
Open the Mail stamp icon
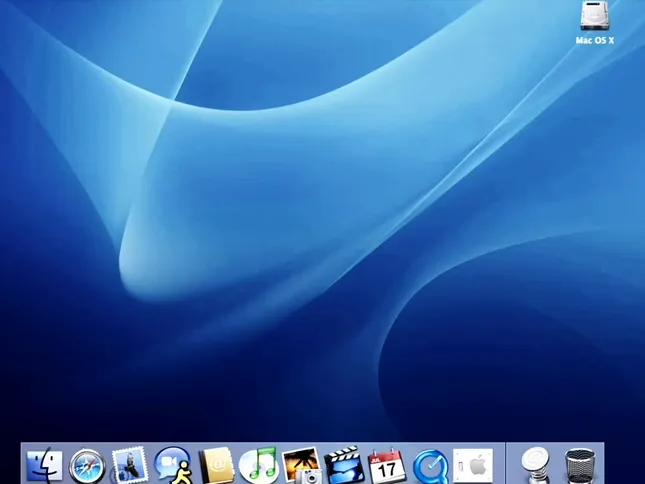click(x=130, y=465)
